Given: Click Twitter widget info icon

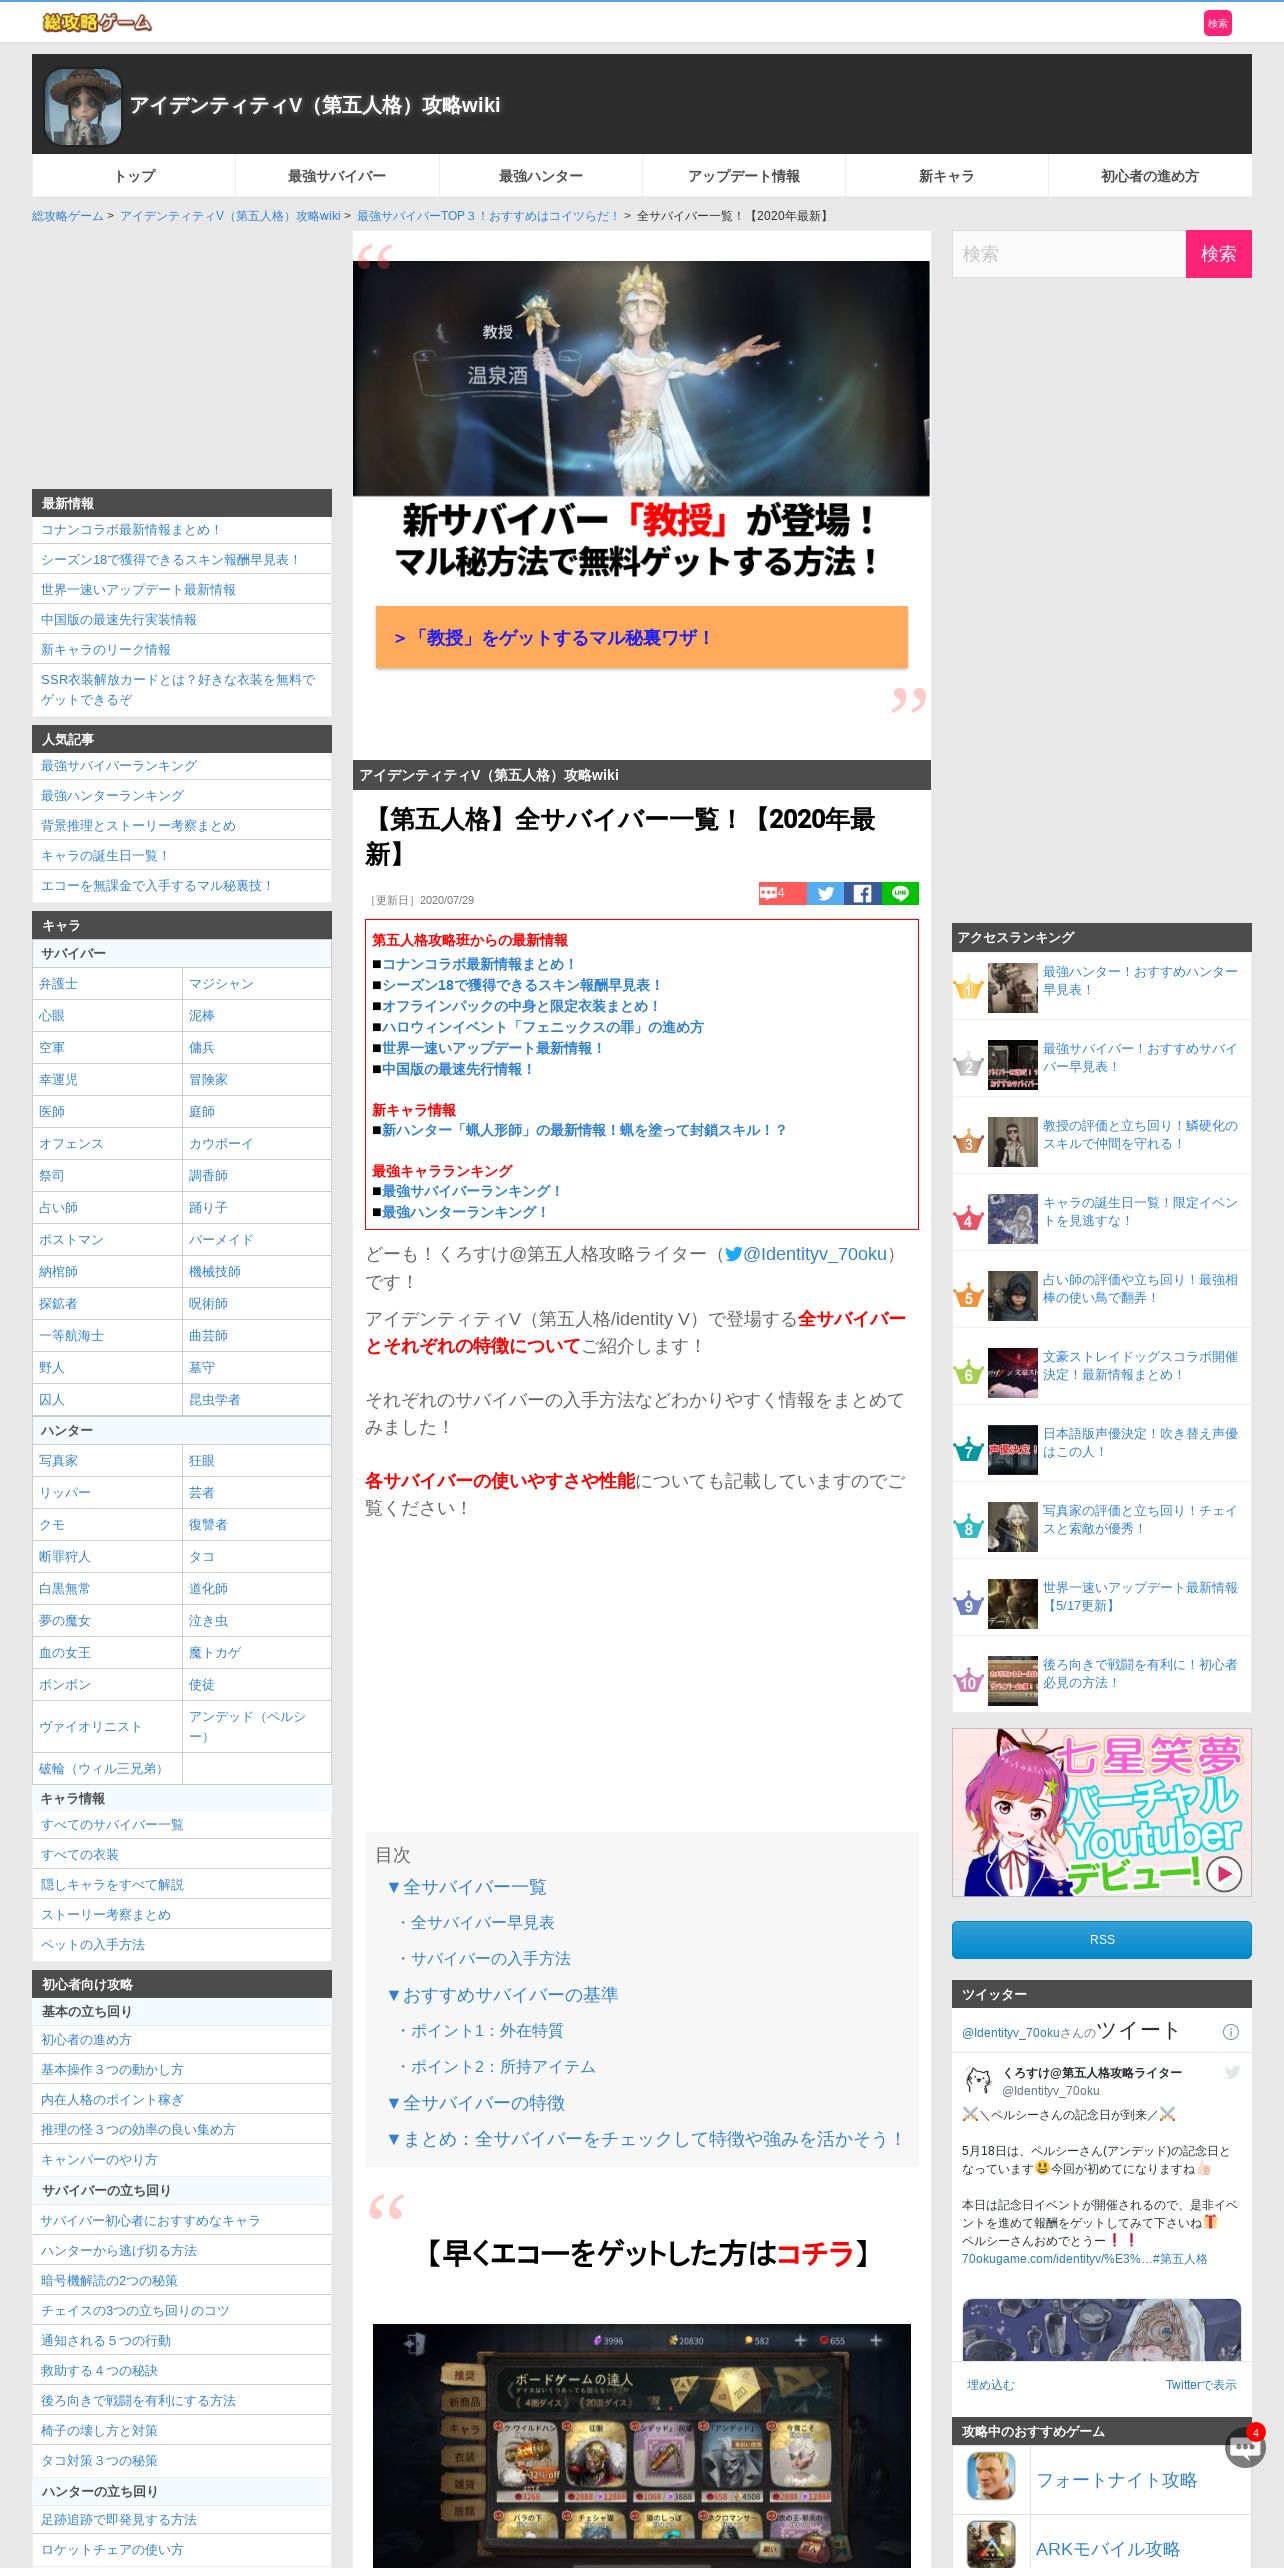Looking at the screenshot, I should click(1231, 2032).
